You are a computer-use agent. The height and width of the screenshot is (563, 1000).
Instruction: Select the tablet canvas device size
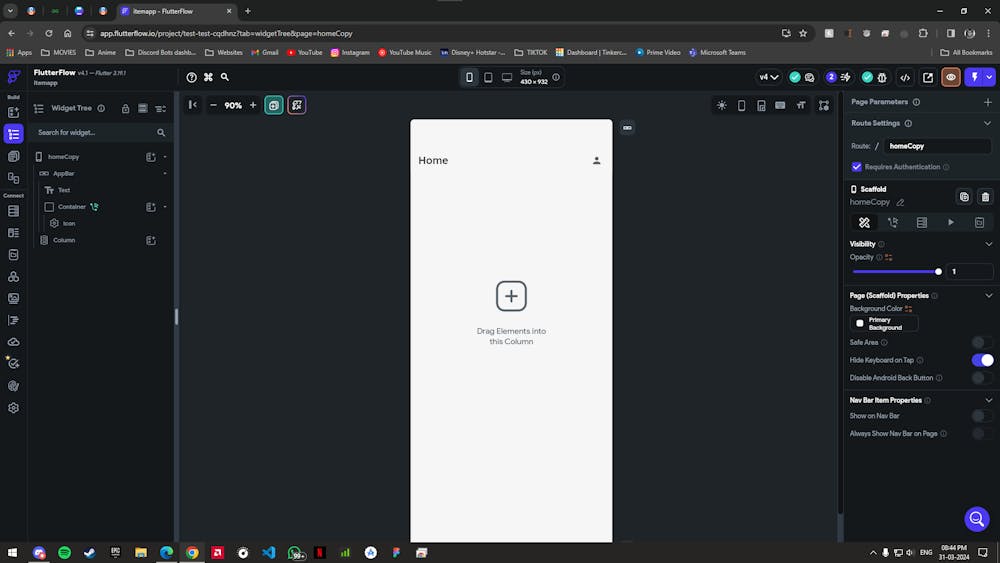click(488, 77)
